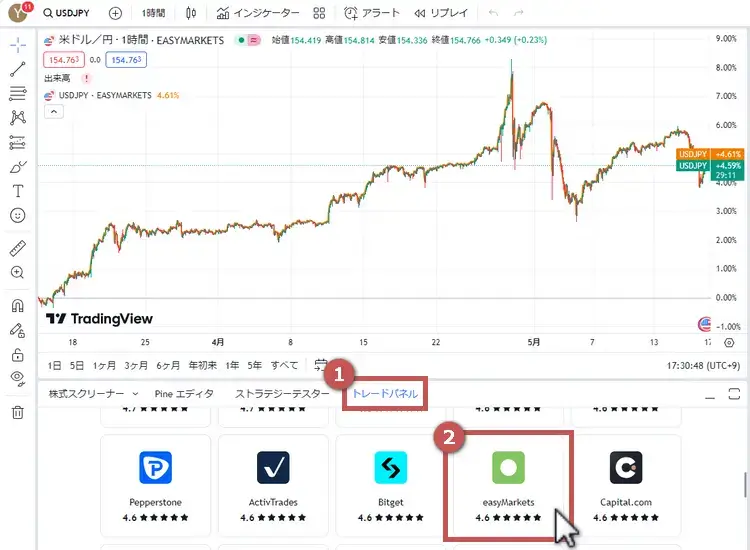This screenshot has height=550, width=750.
Task: Set the range to 3 months
Action: click(x=136, y=365)
